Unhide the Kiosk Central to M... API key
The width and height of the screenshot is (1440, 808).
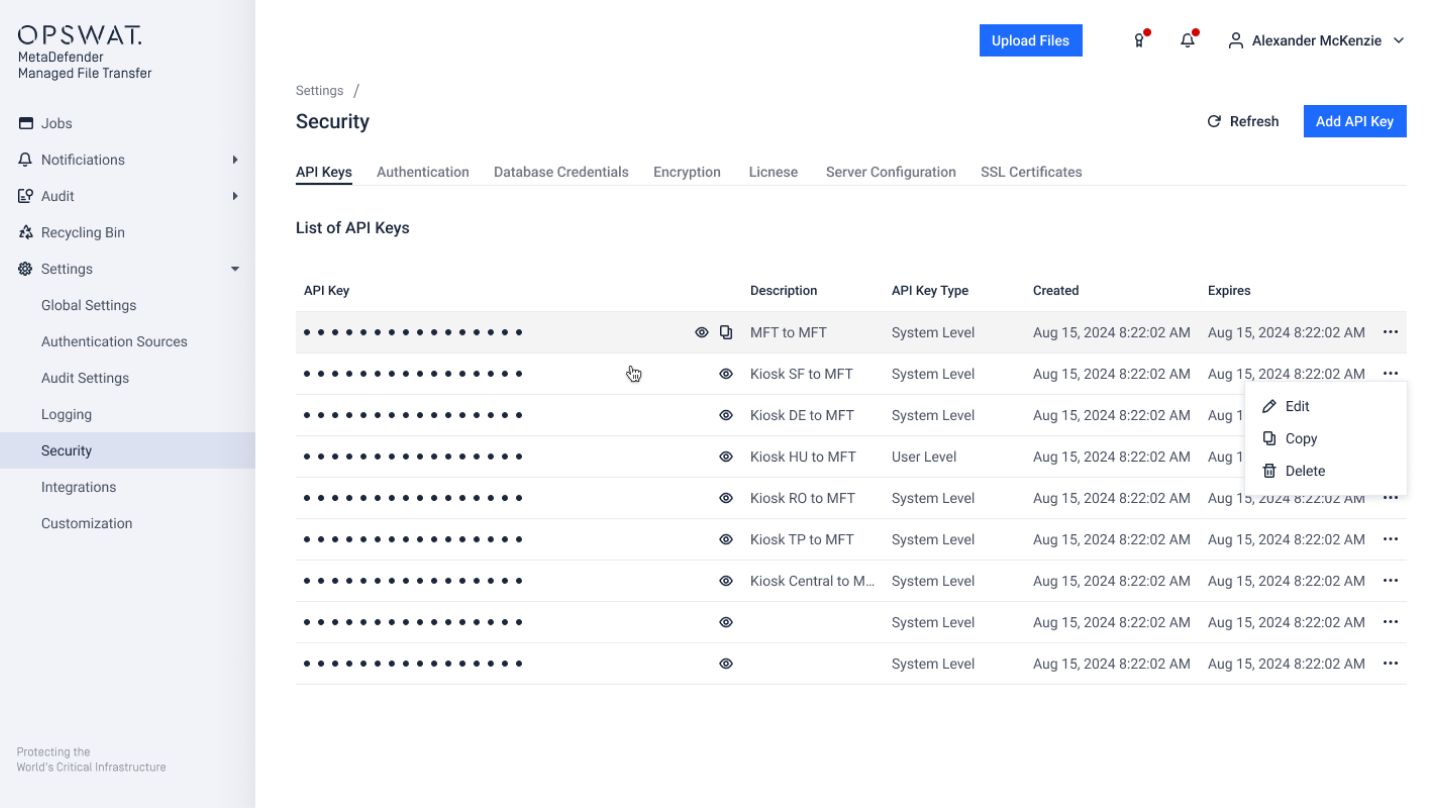point(726,580)
